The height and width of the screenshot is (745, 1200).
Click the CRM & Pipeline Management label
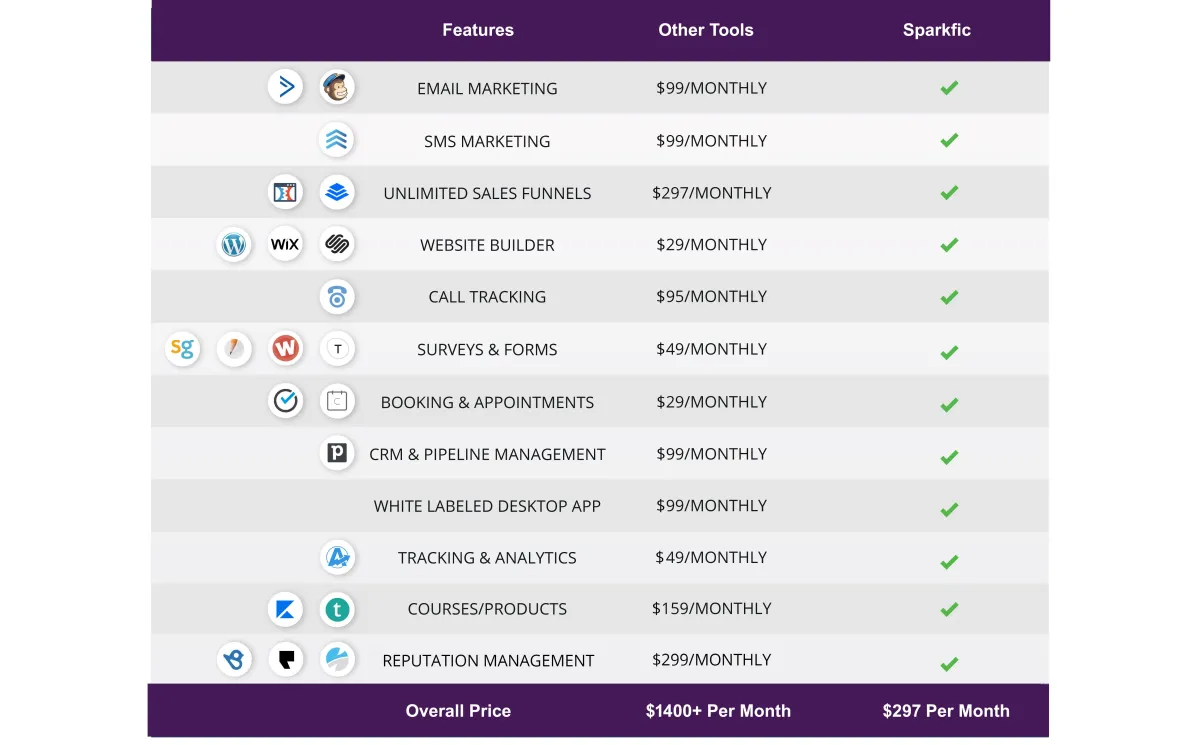(x=487, y=454)
